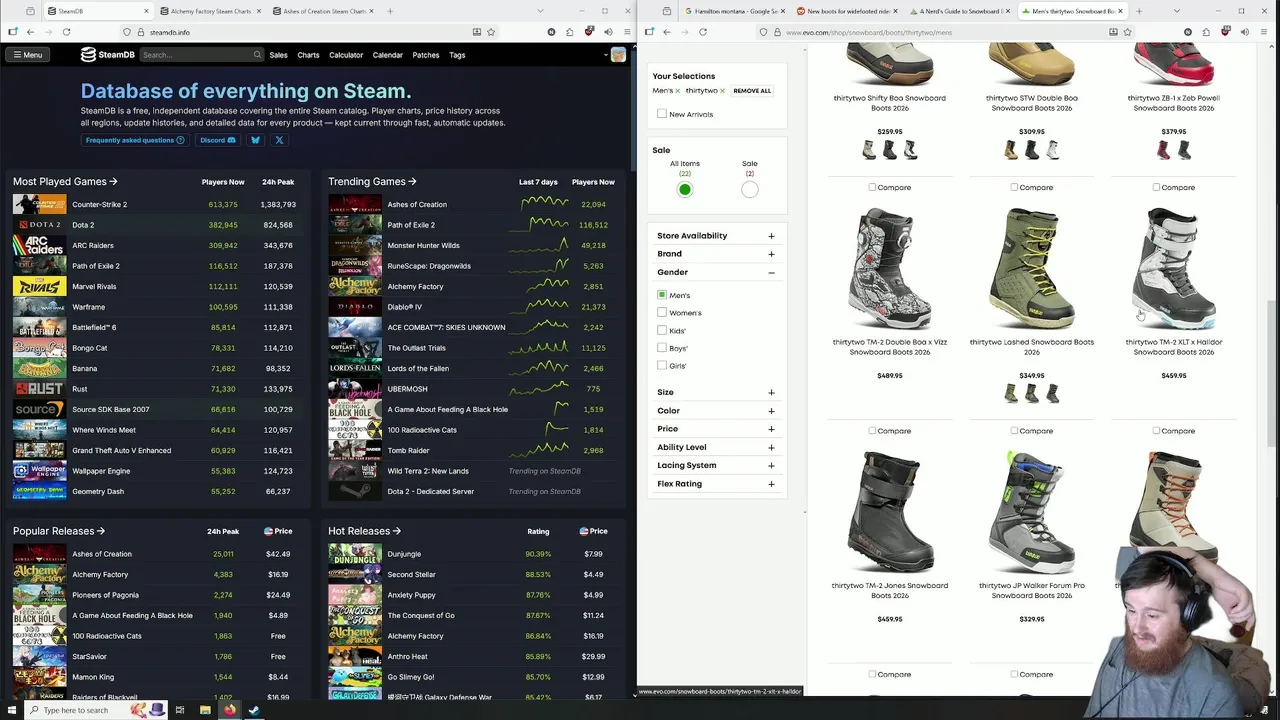This screenshot has width=1280, height=720.
Task: Open a new tab in the SteamDB window
Action: click(390, 11)
